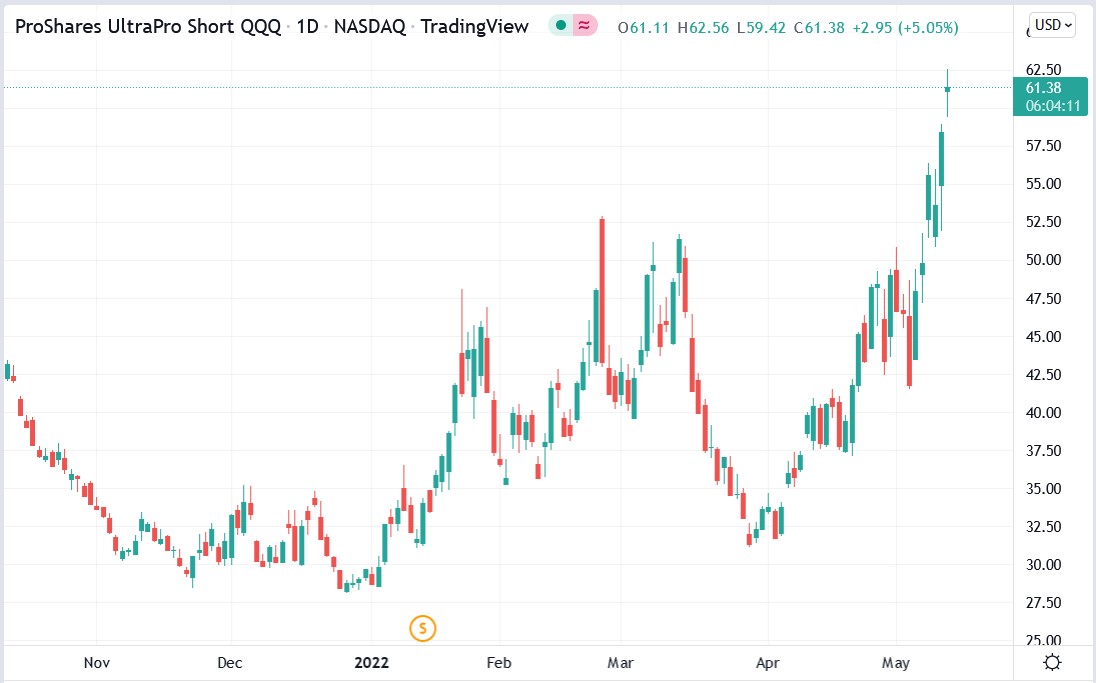Click the open value O61.11

click(643, 28)
